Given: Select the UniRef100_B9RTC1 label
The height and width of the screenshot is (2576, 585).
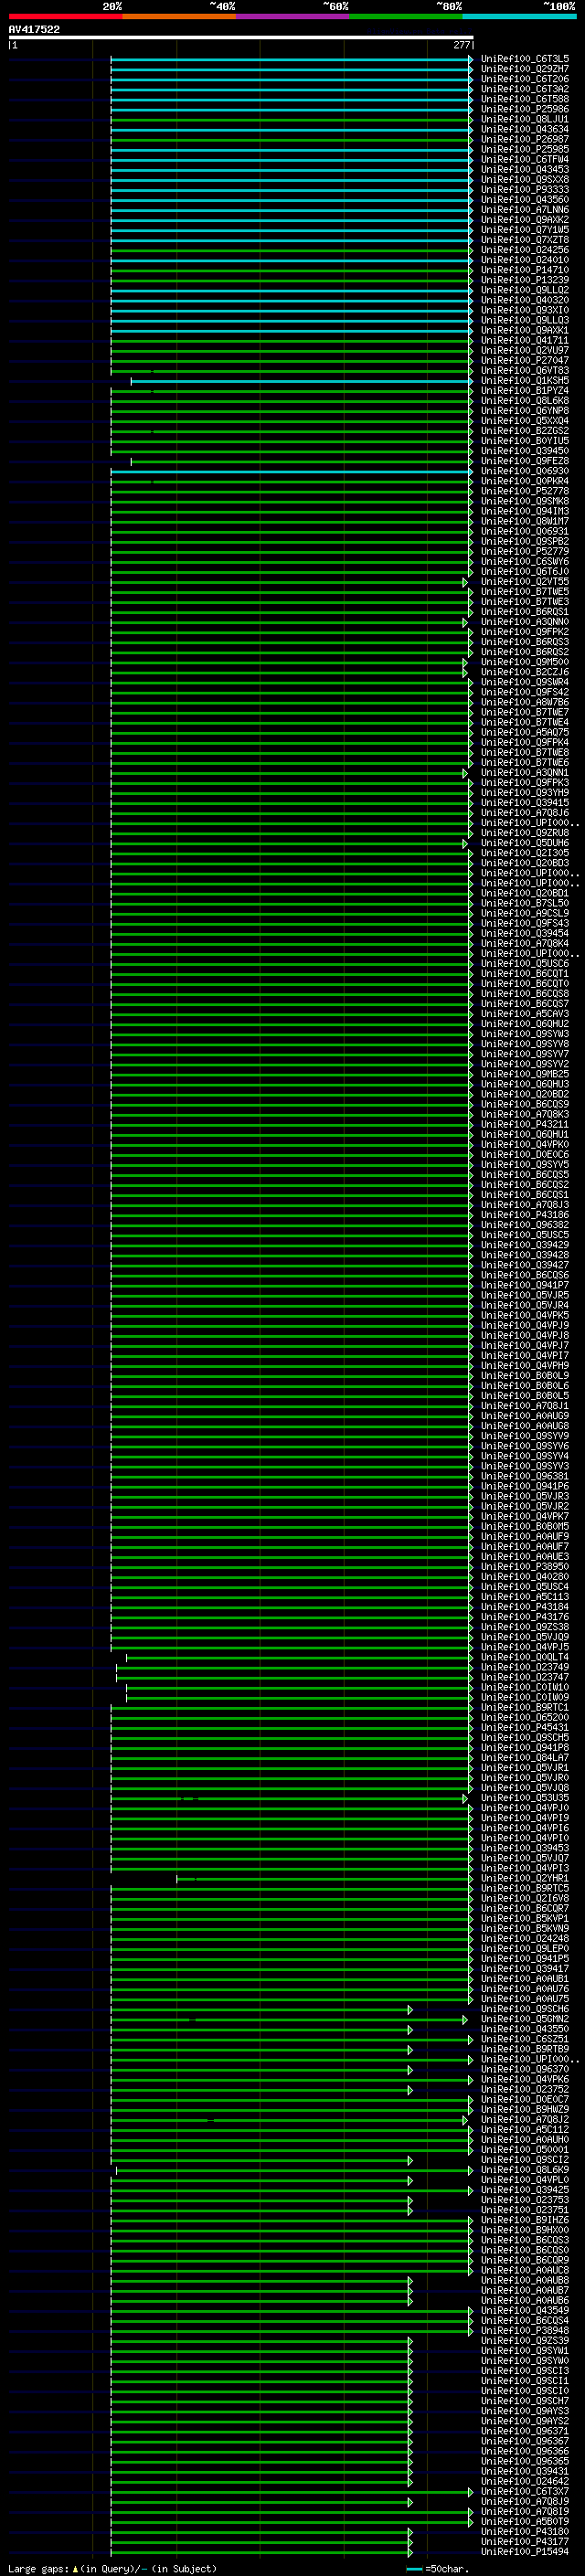Looking at the screenshot, I should coord(525,1707).
